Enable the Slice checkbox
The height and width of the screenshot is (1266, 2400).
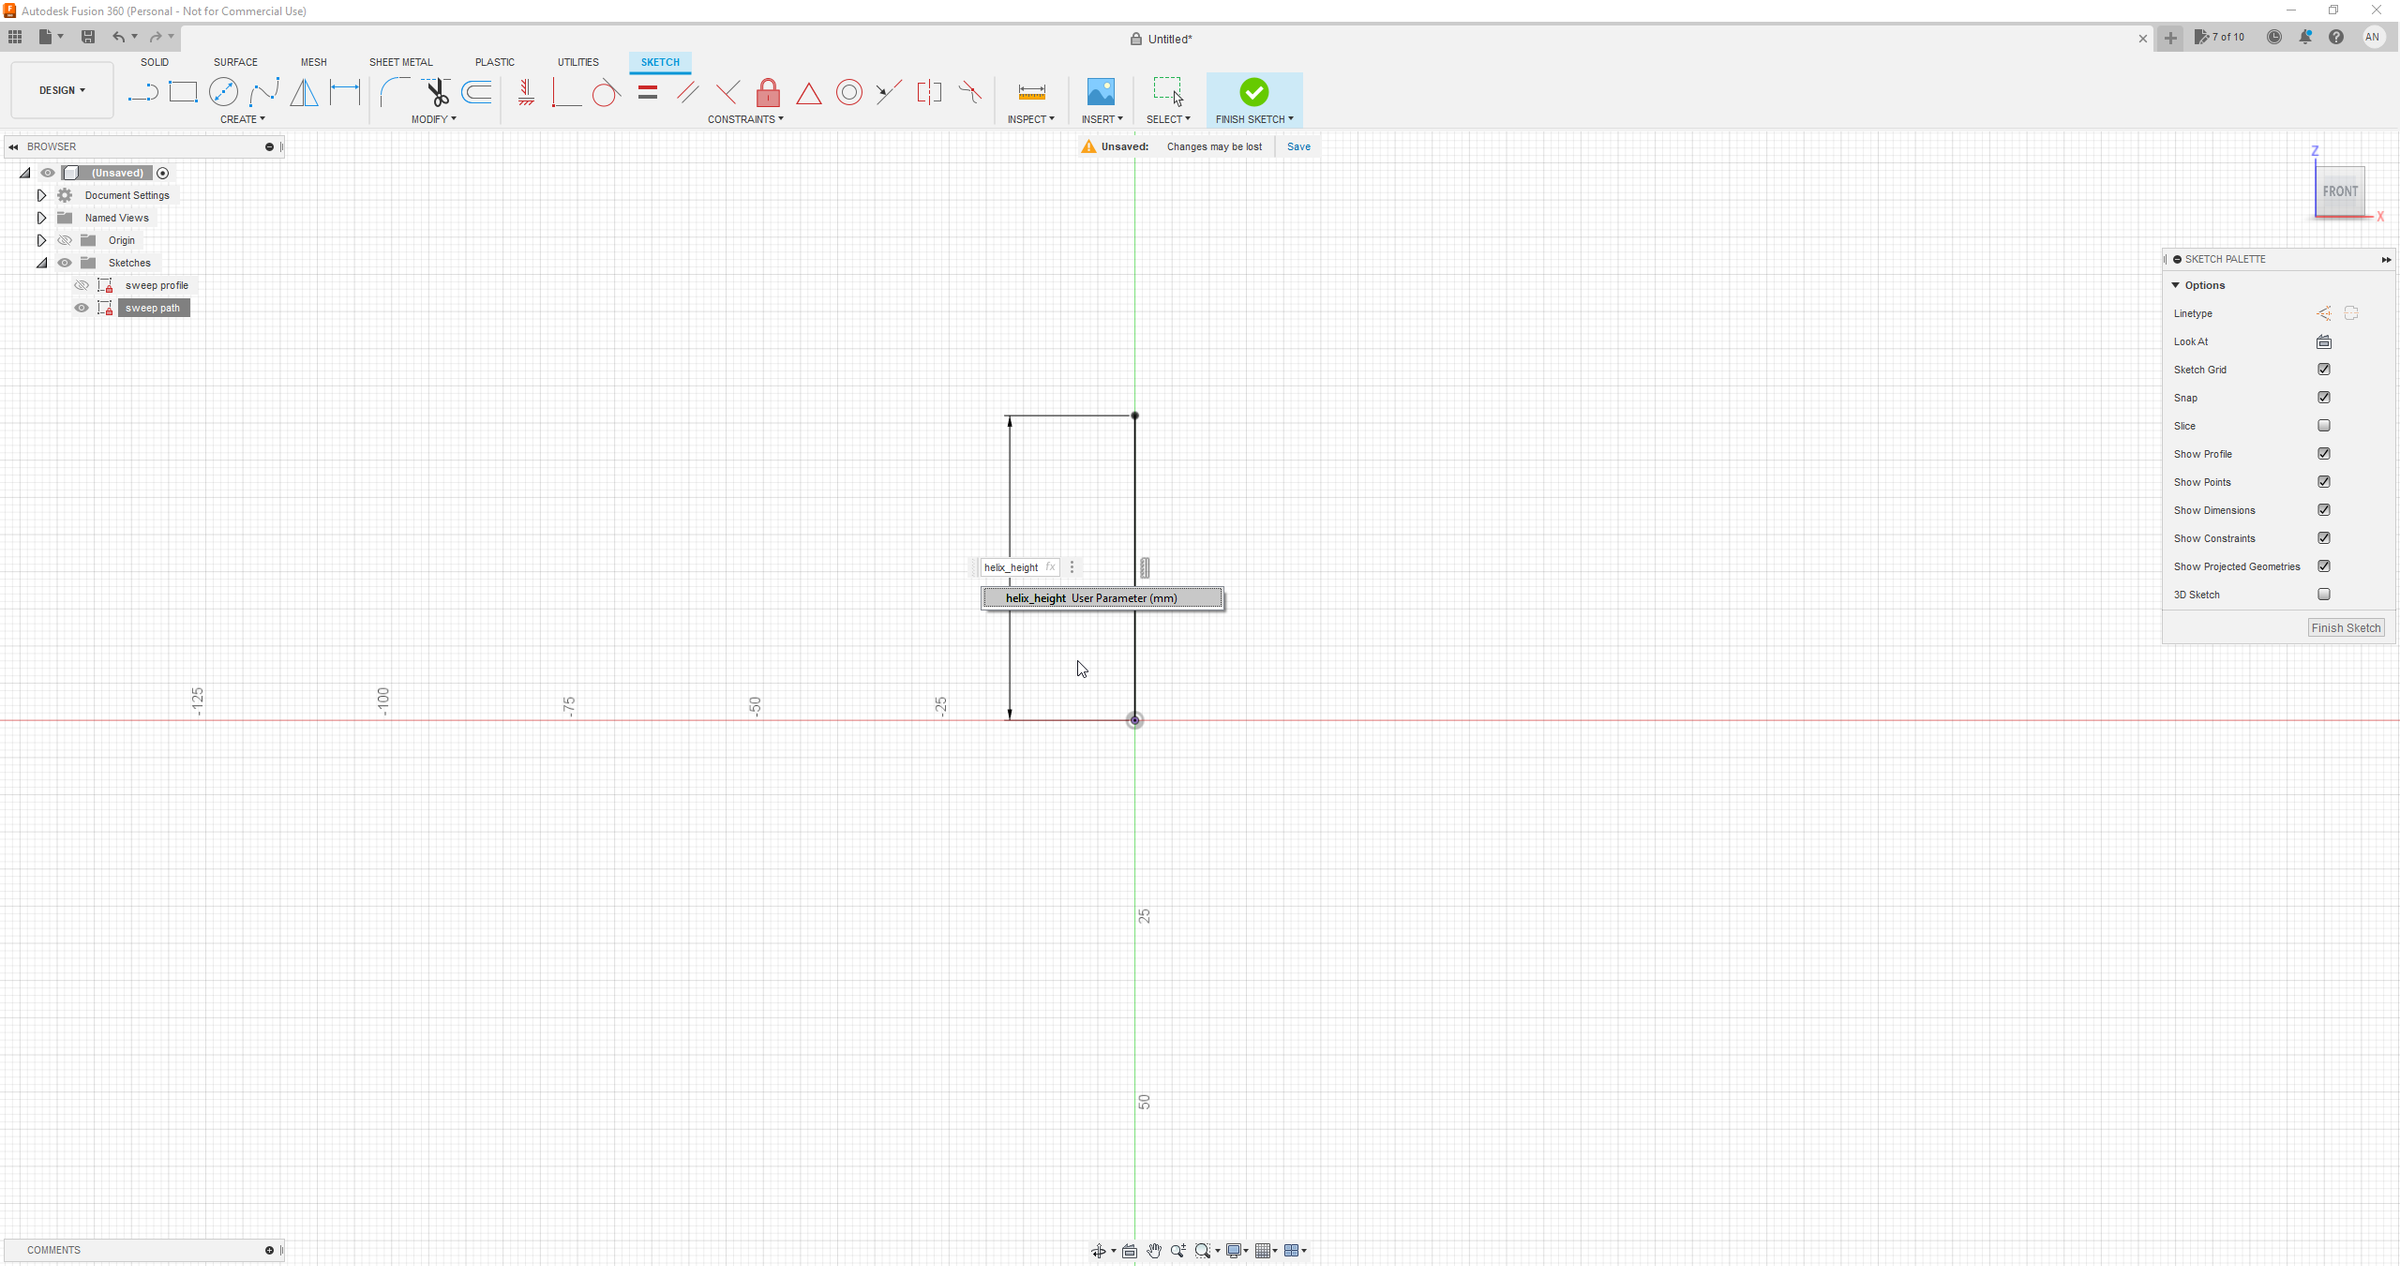(2324, 426)
